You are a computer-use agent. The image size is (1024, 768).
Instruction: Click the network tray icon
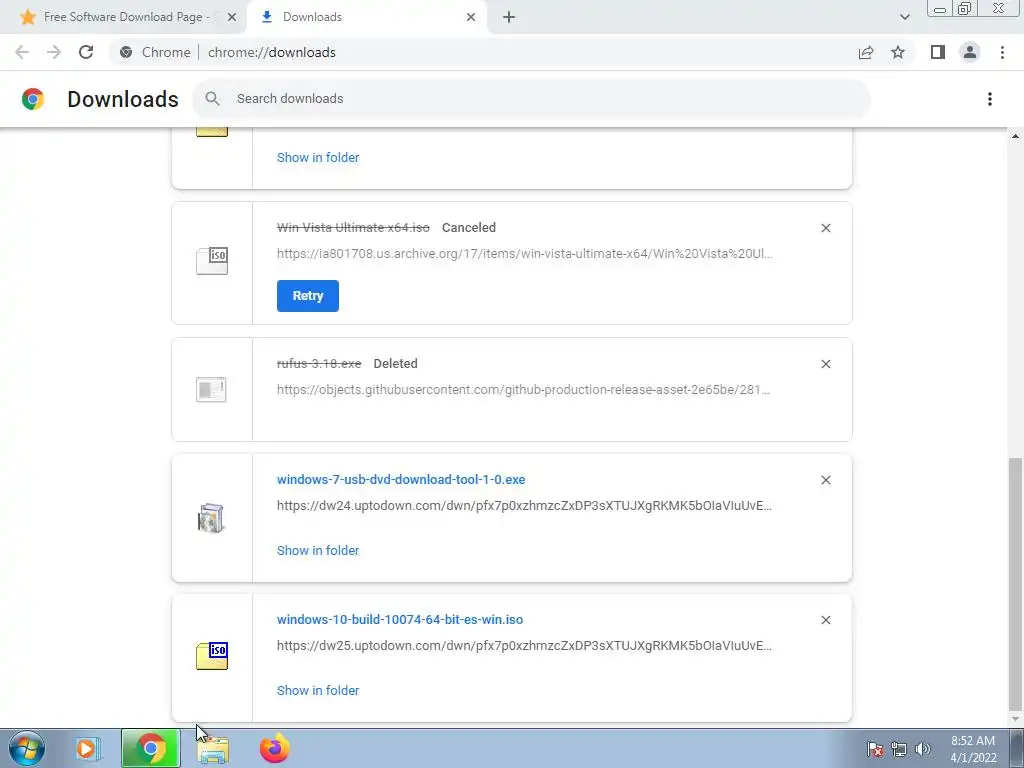(899, 749)
